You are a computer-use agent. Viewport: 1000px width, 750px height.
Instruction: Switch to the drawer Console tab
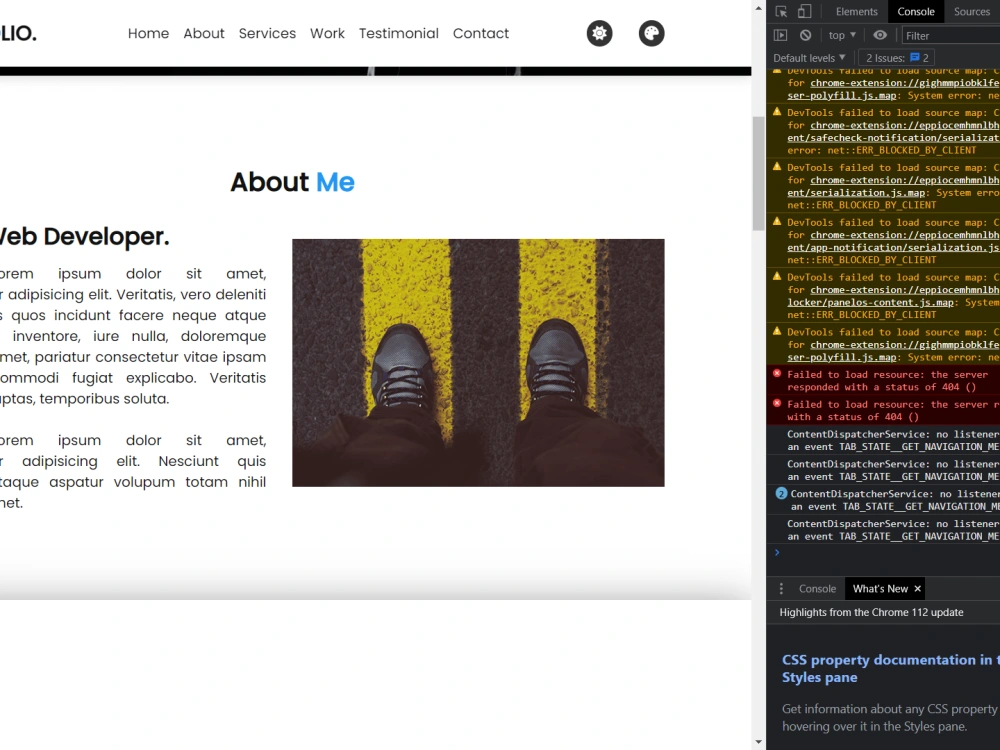click(817, 589)
